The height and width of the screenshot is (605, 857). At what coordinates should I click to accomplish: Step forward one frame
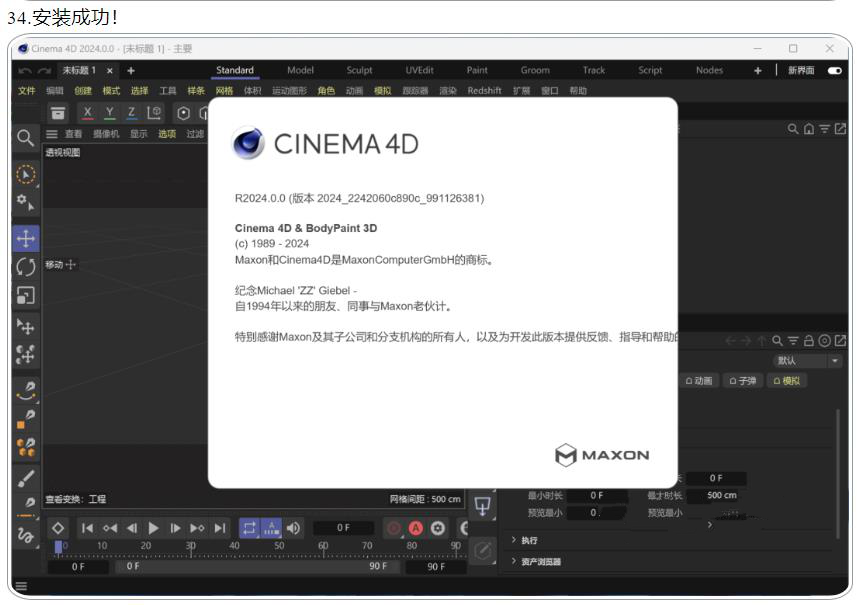(x=175, y=528)
